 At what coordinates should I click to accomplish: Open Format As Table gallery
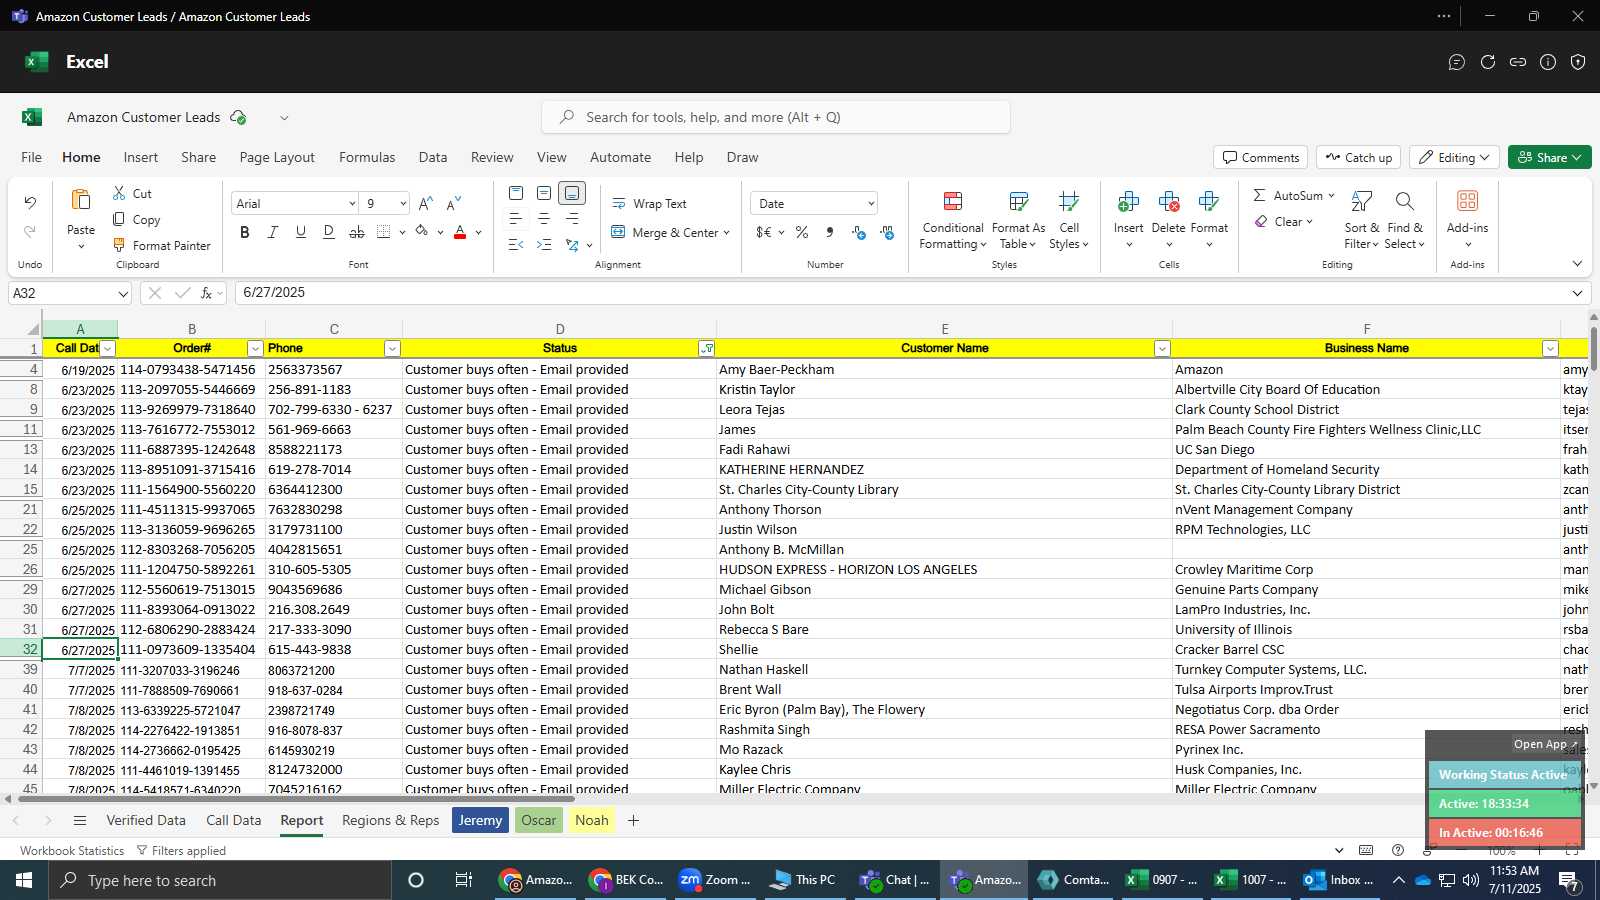1018,221
